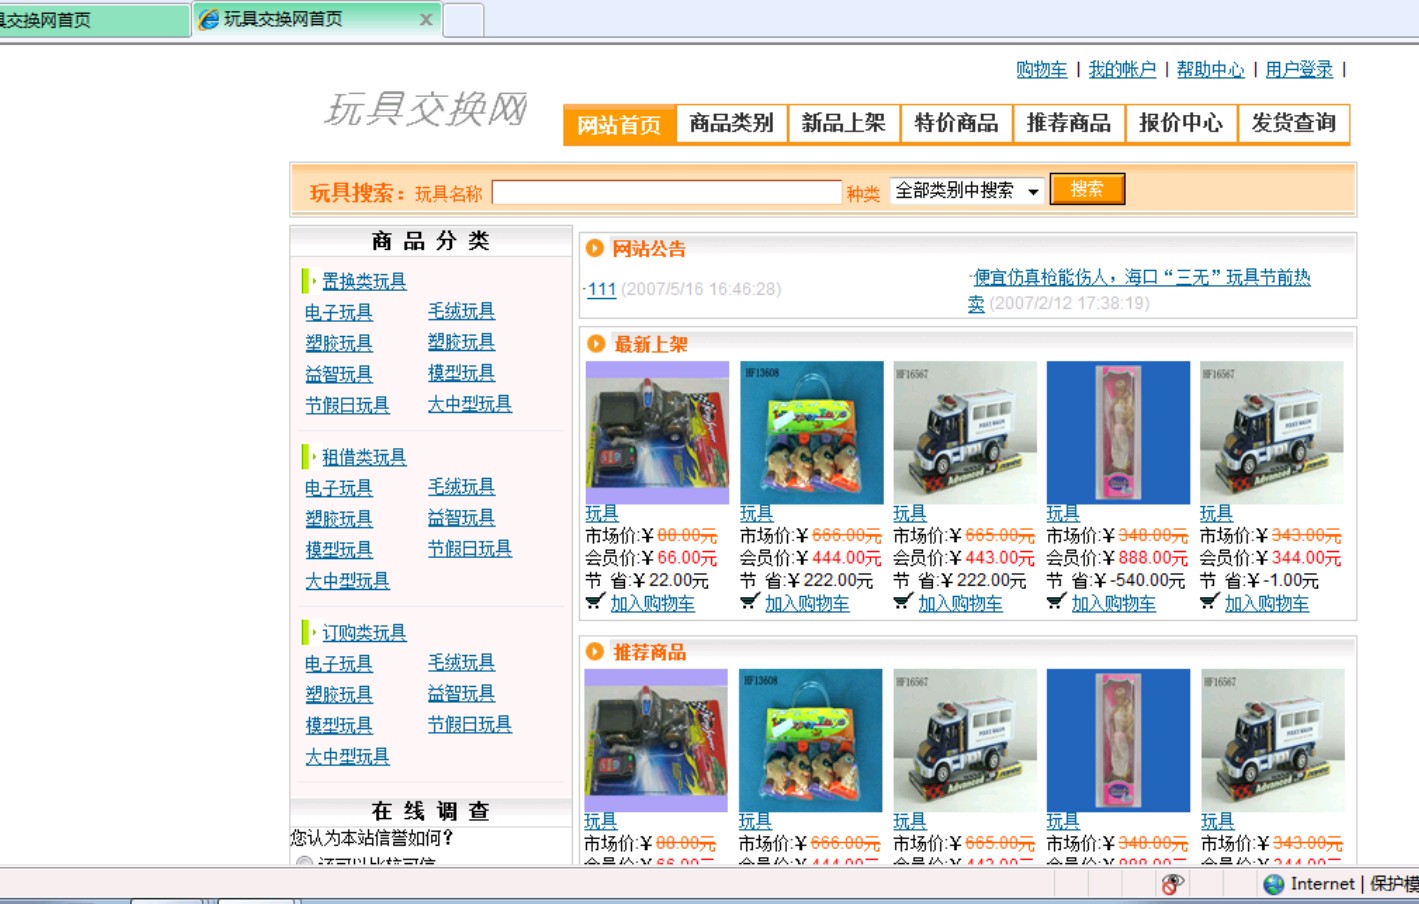This screenshot has height=904, width=1419.
Task: Click the green marker beside 租借类玩具
Action: tap(308, 457)
